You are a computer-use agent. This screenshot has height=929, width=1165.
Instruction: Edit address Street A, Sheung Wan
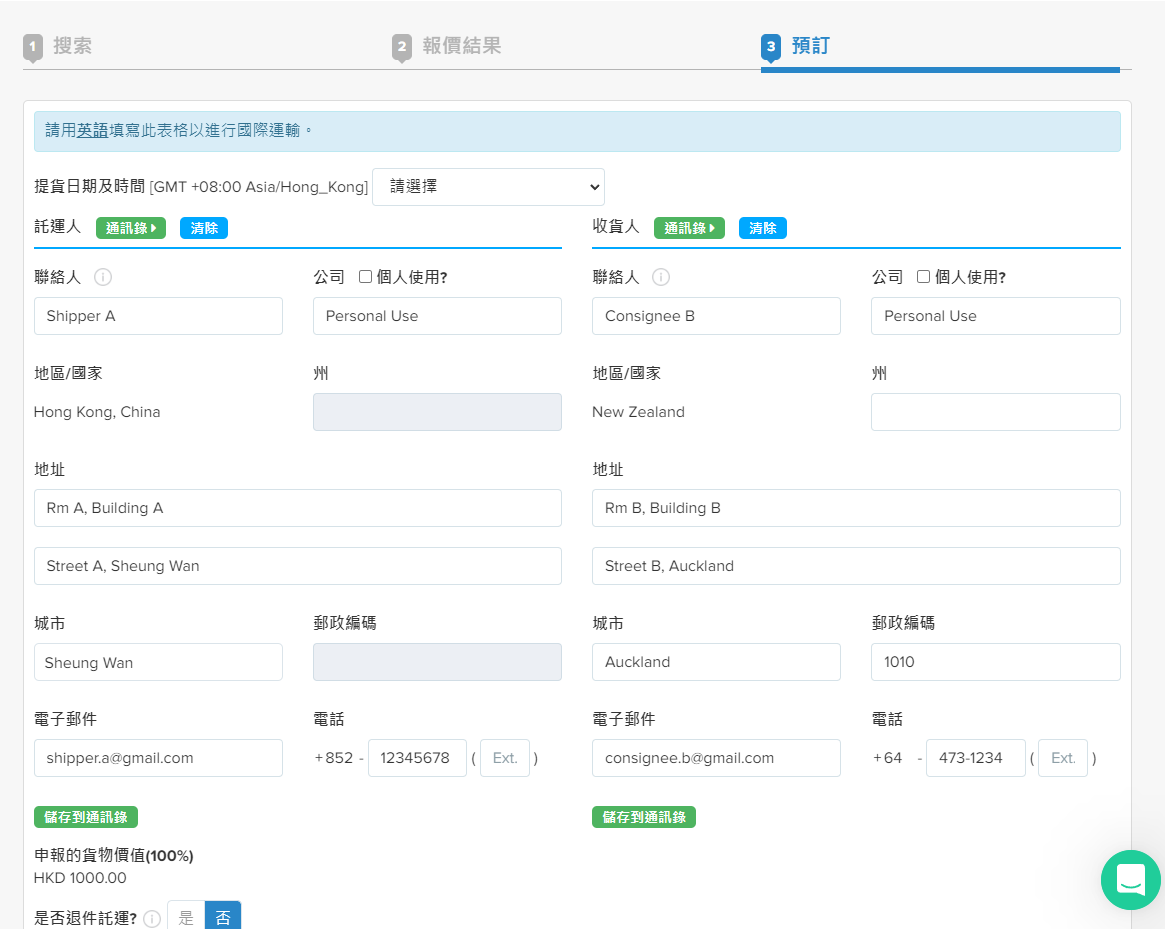tap(298, 566)
